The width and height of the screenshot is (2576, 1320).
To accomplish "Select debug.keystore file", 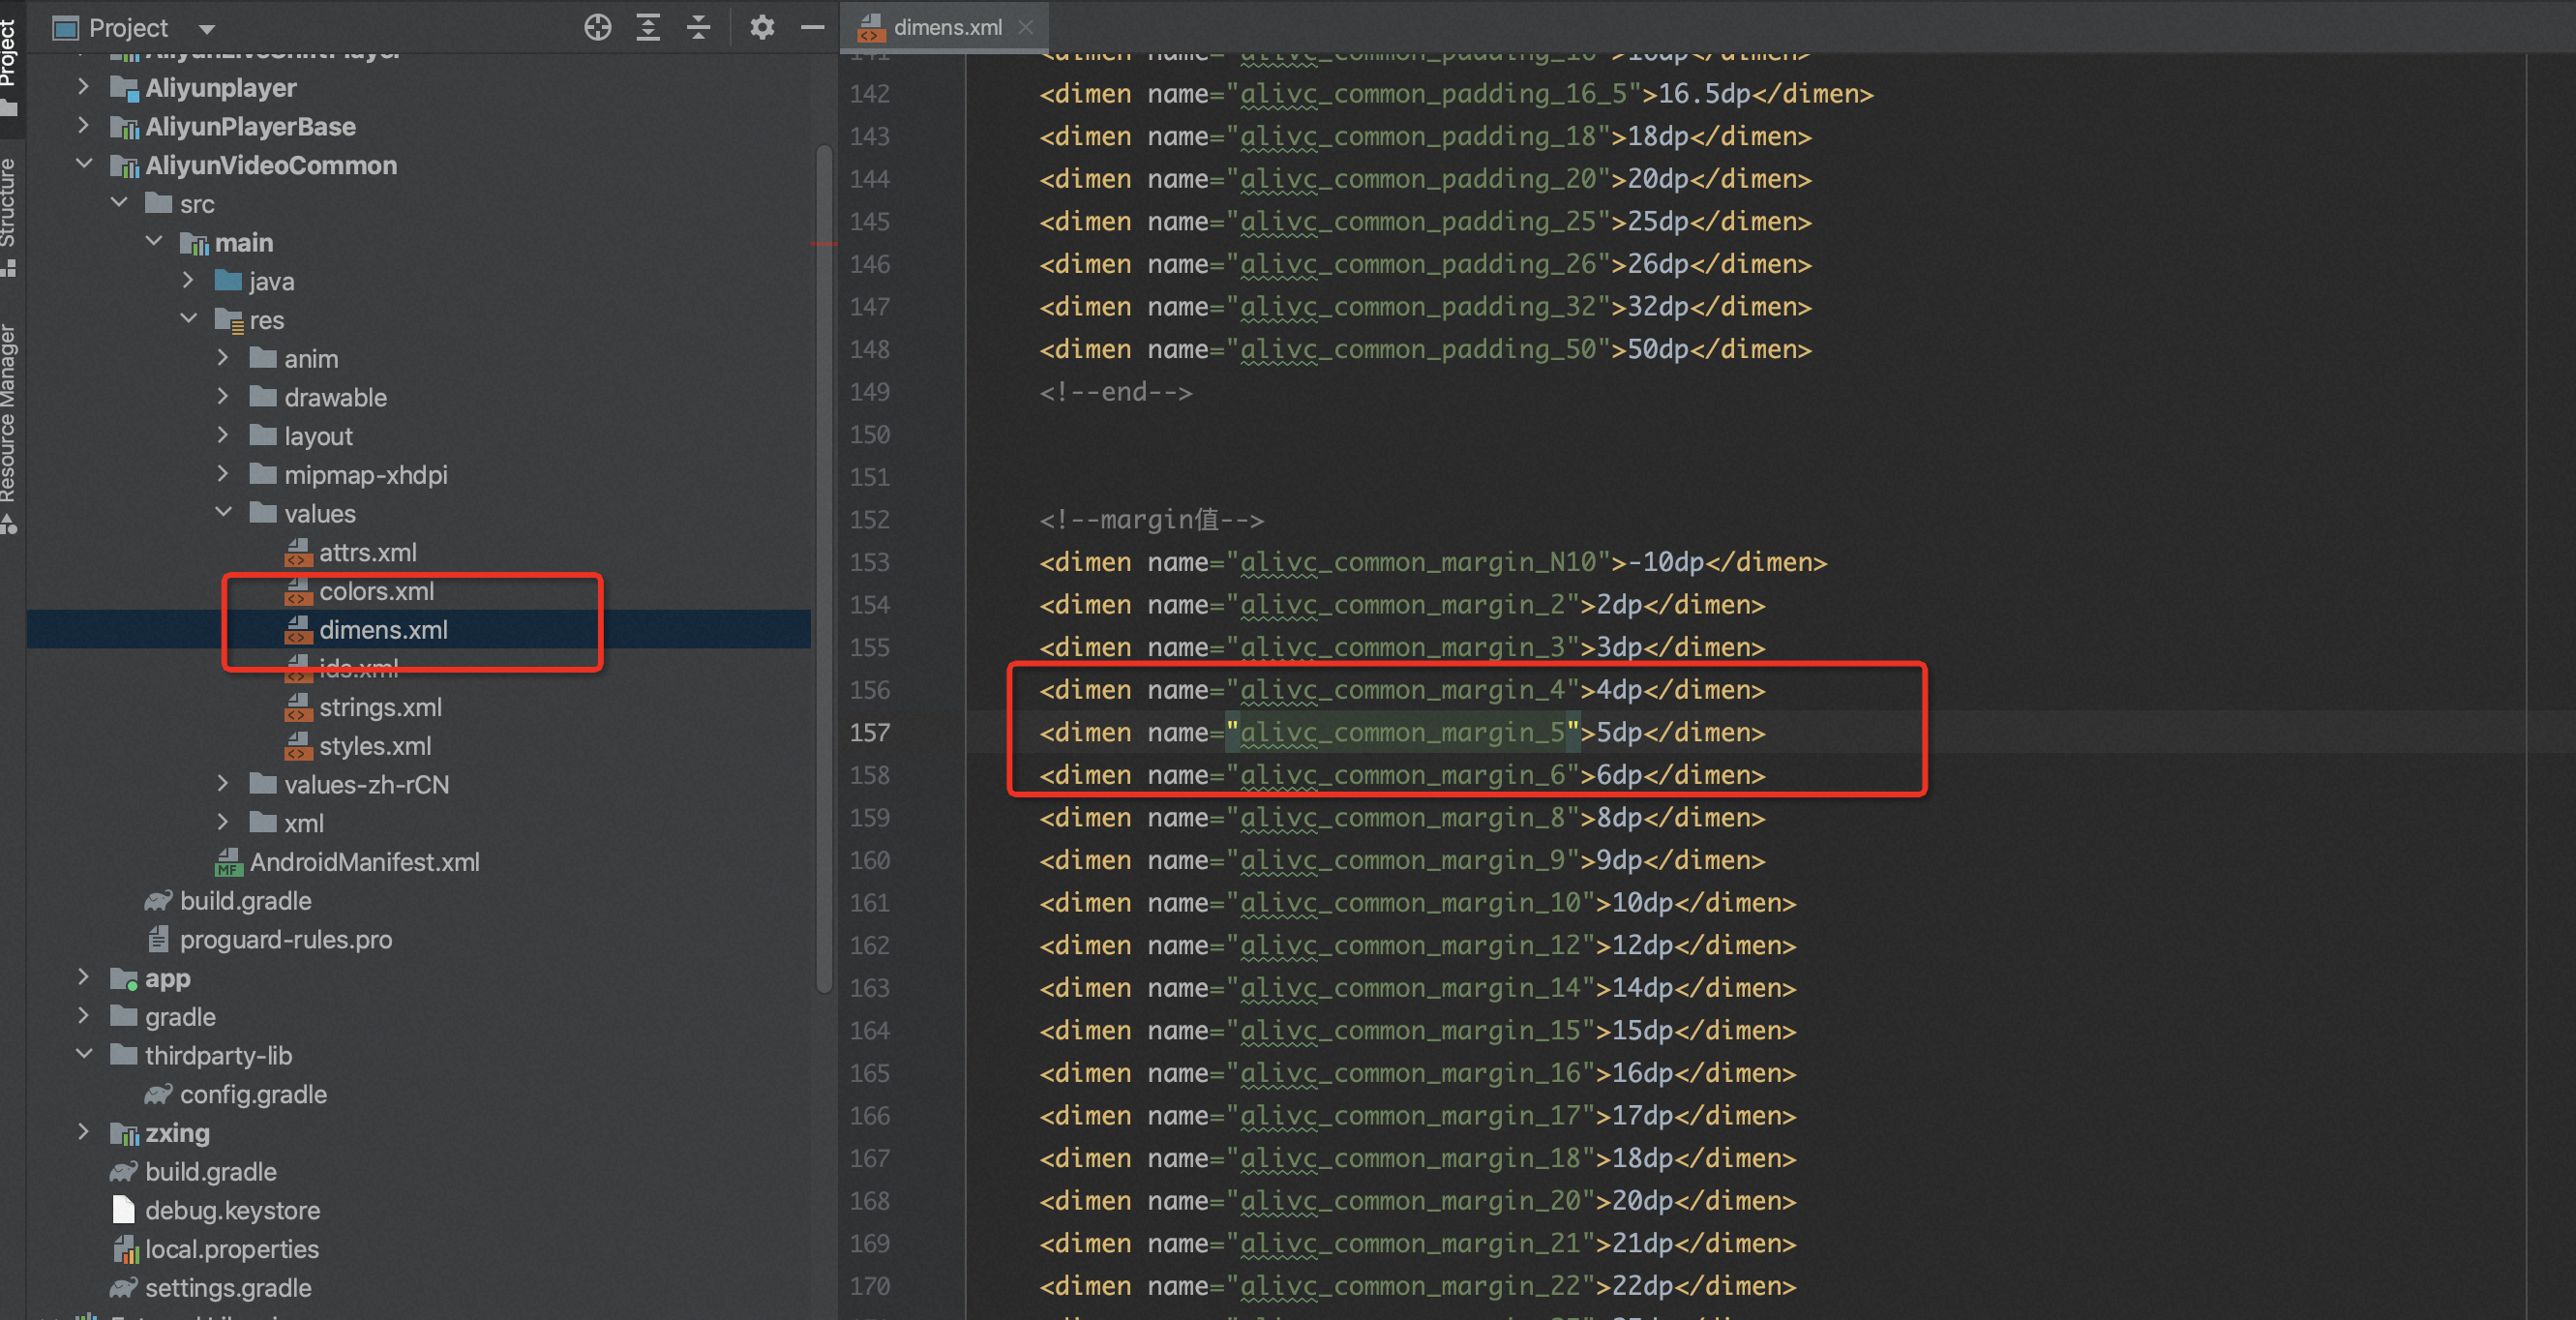I will [x=232, y=1210].
